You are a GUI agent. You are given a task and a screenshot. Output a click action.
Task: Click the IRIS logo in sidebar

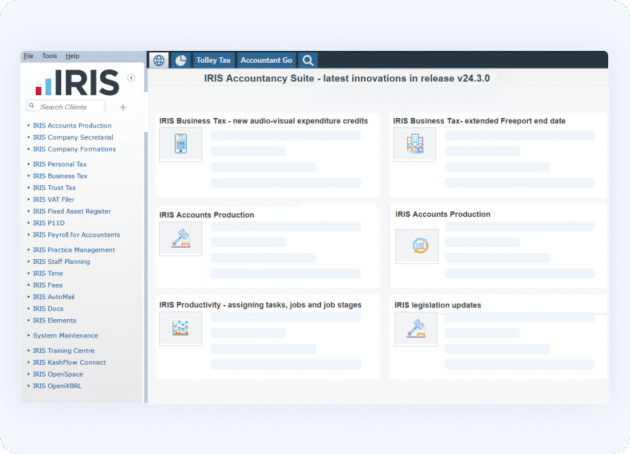point(77,82)
